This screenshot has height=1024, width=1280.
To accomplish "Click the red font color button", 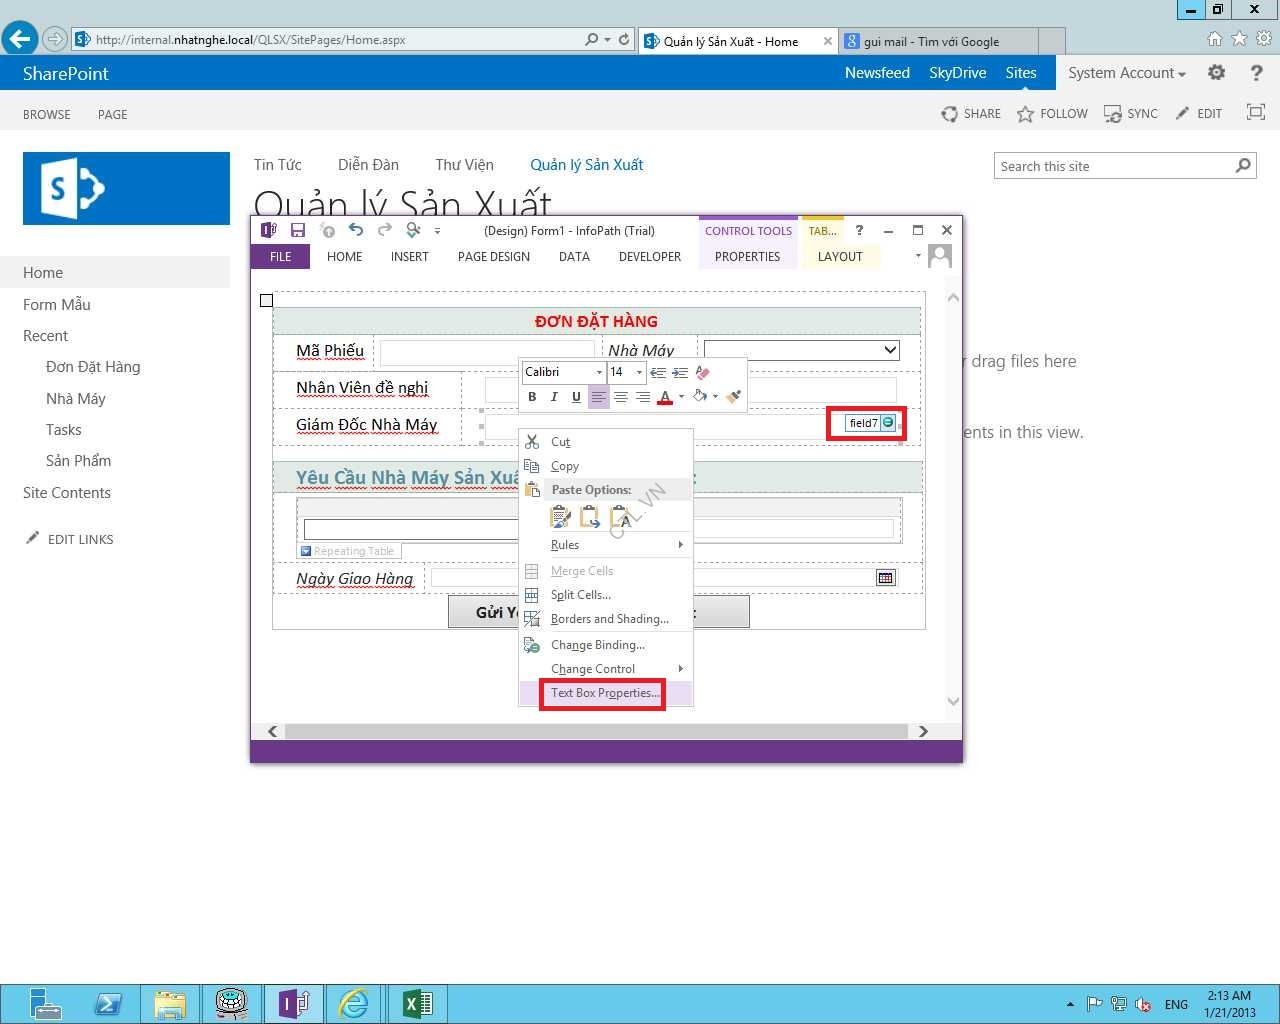I will [x=665, y=397].
